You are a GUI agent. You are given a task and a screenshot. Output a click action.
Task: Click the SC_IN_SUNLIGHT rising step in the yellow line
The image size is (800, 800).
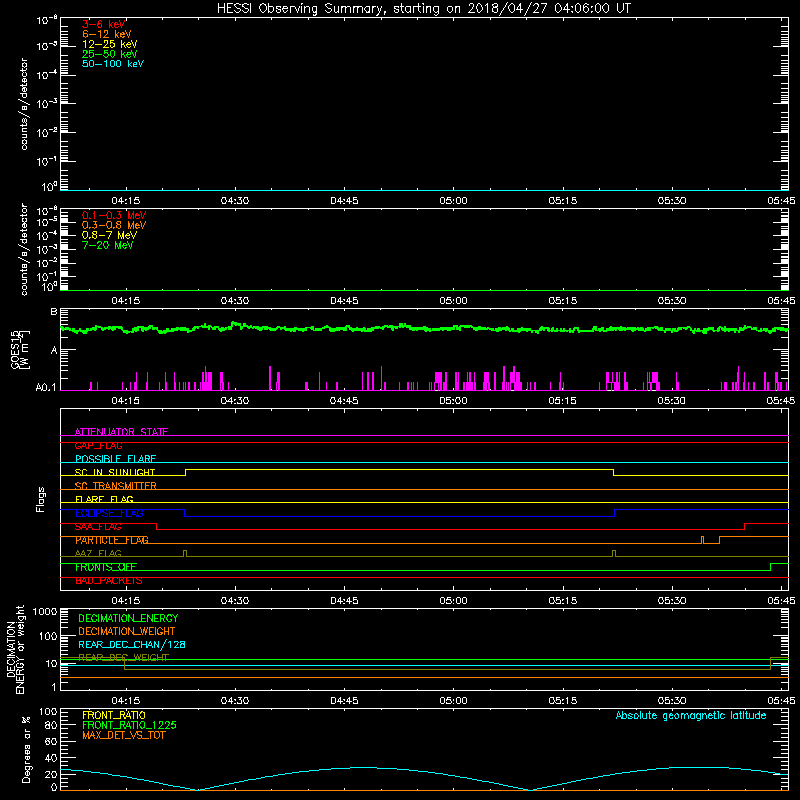pyautogui.click(x=185, y=472)
